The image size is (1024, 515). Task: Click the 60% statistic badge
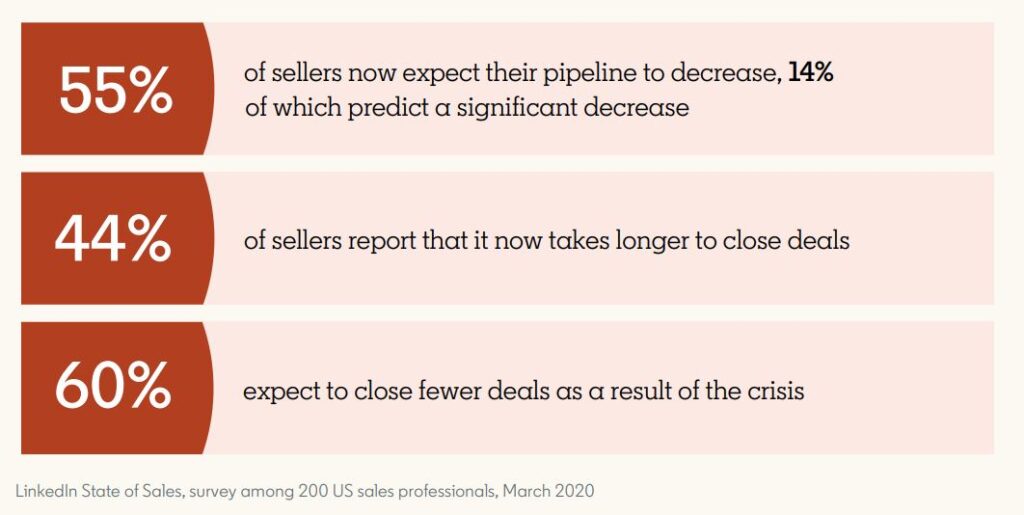(x=116, y=388)
